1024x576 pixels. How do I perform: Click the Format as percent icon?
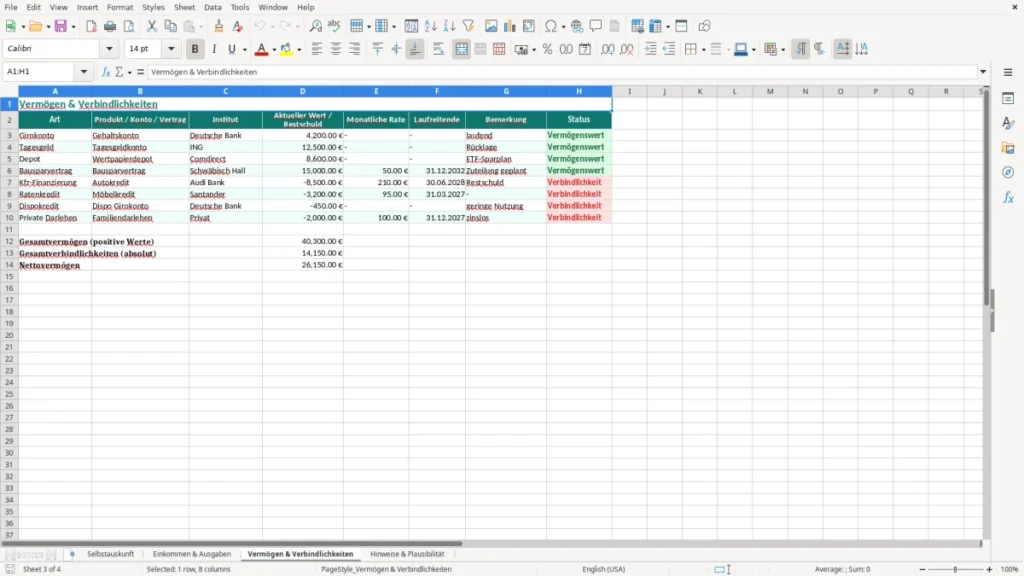tap(547, 49)
